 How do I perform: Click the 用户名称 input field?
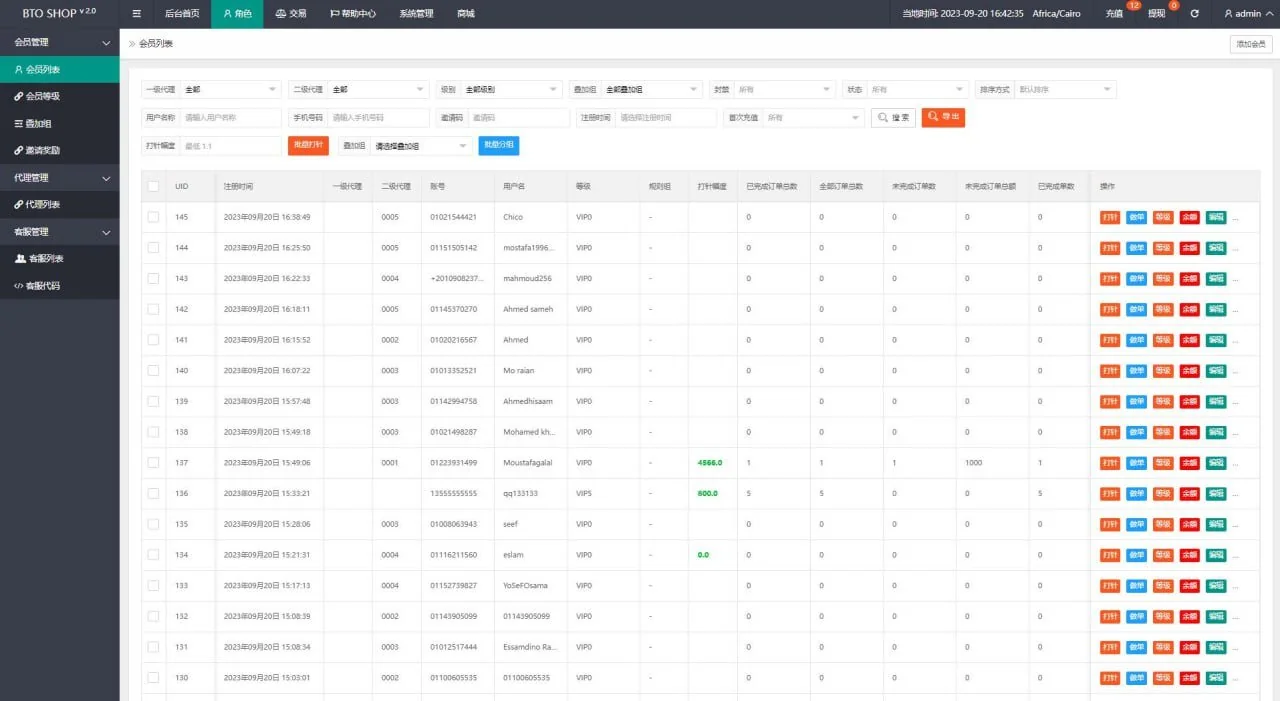pyautogui.click(x=230, y=118)
